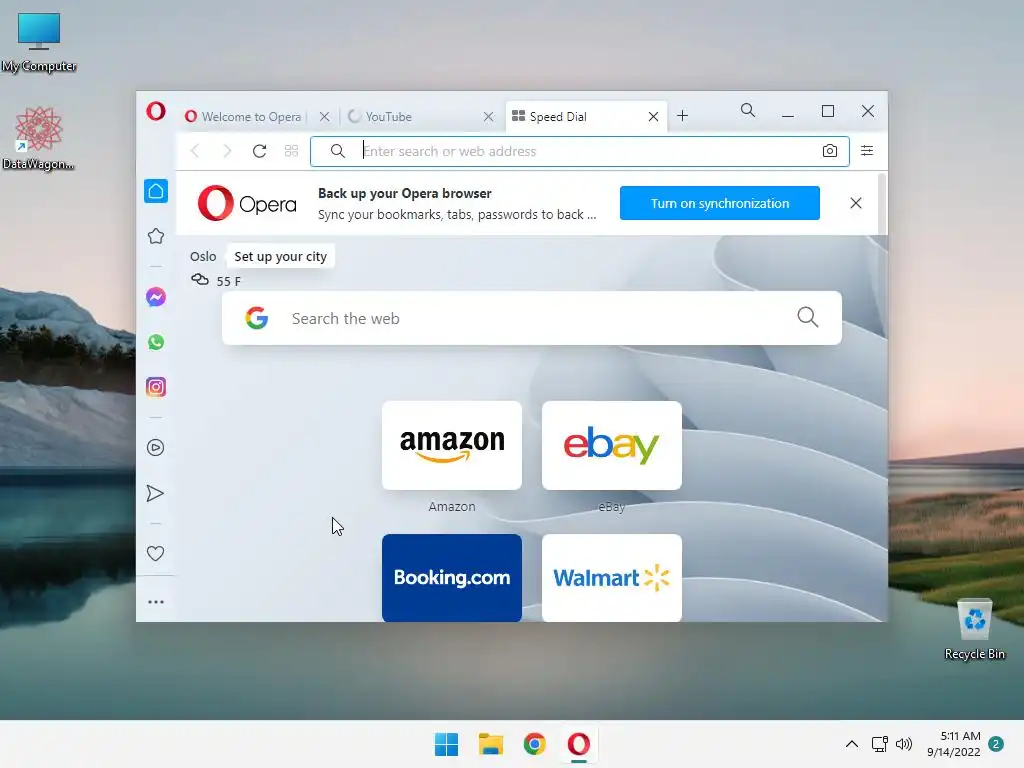Viewport: 1024px width, 768px height.
Task: Open My Flow arrow icon in the sidebar
Action: [x=155, y=493]
